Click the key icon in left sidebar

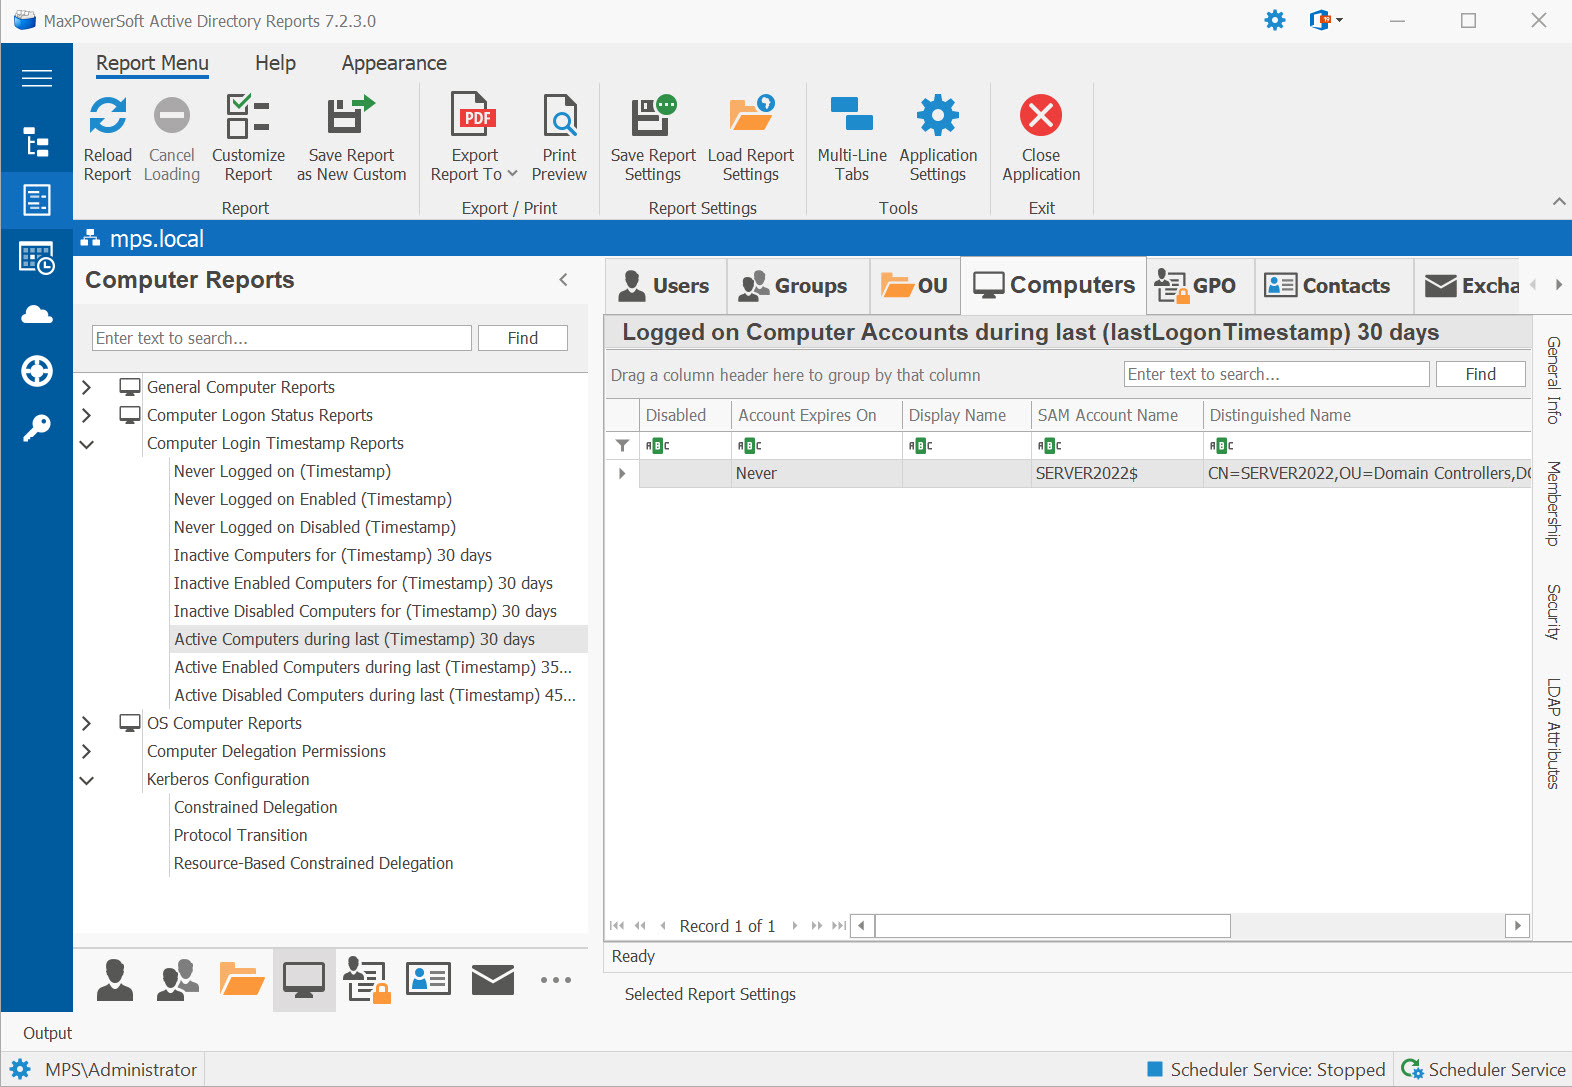(x=37, y=428)
